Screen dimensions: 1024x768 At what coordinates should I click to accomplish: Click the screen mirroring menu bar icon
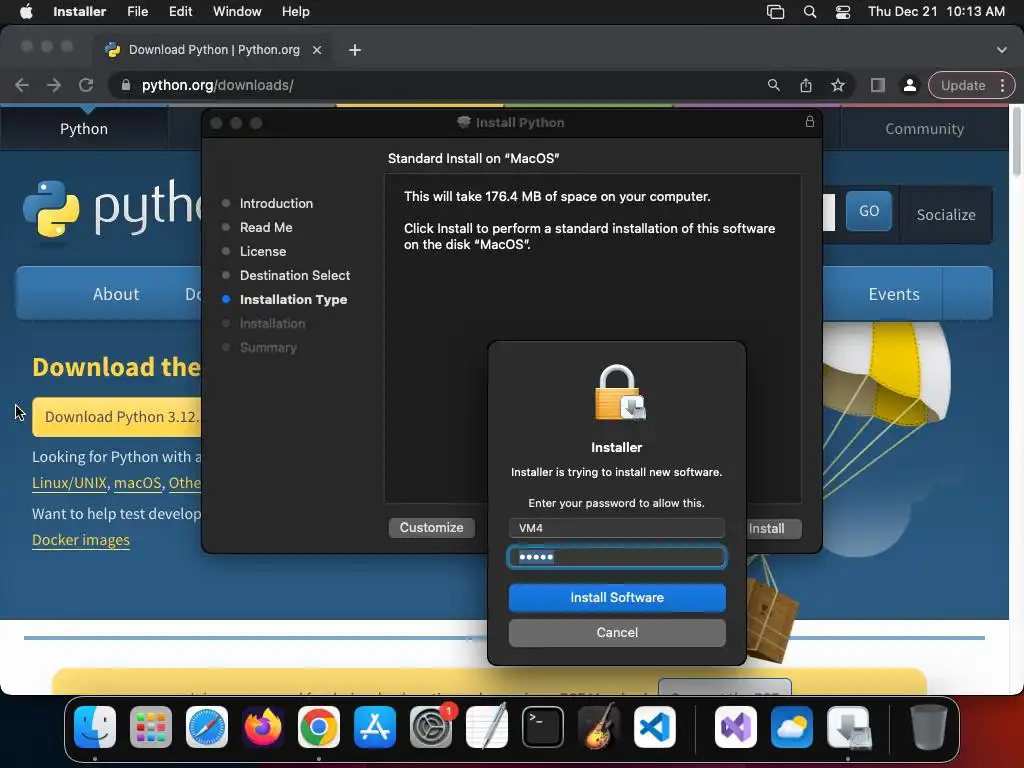click(775, 12)
